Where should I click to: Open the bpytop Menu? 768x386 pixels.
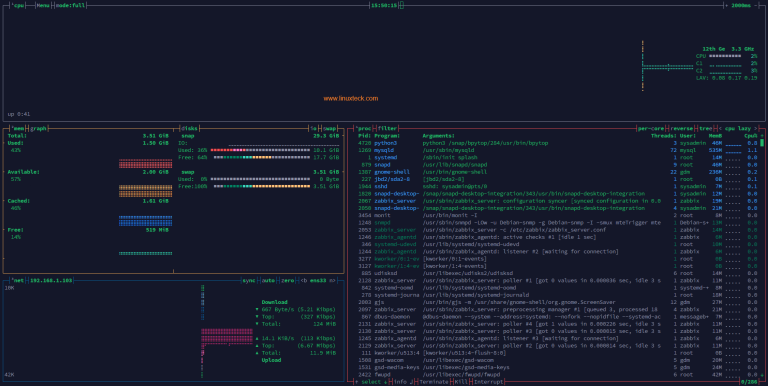click(x=43, y=5)
